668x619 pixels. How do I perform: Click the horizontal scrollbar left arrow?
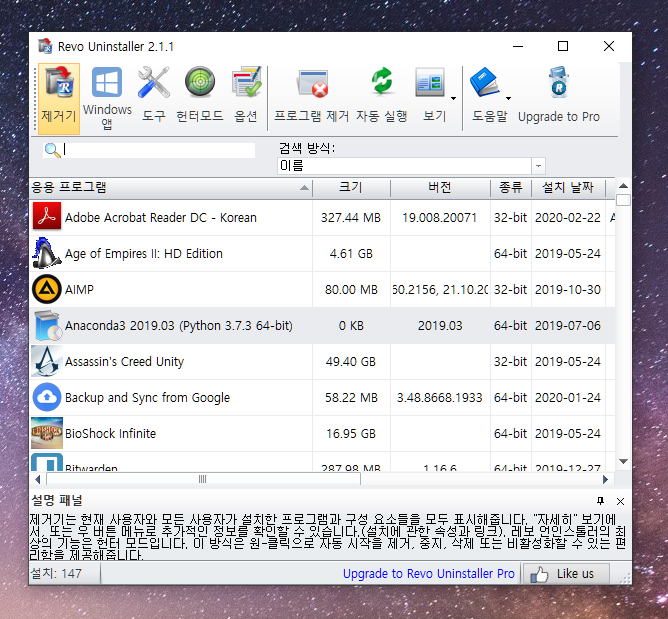(37, 480)
